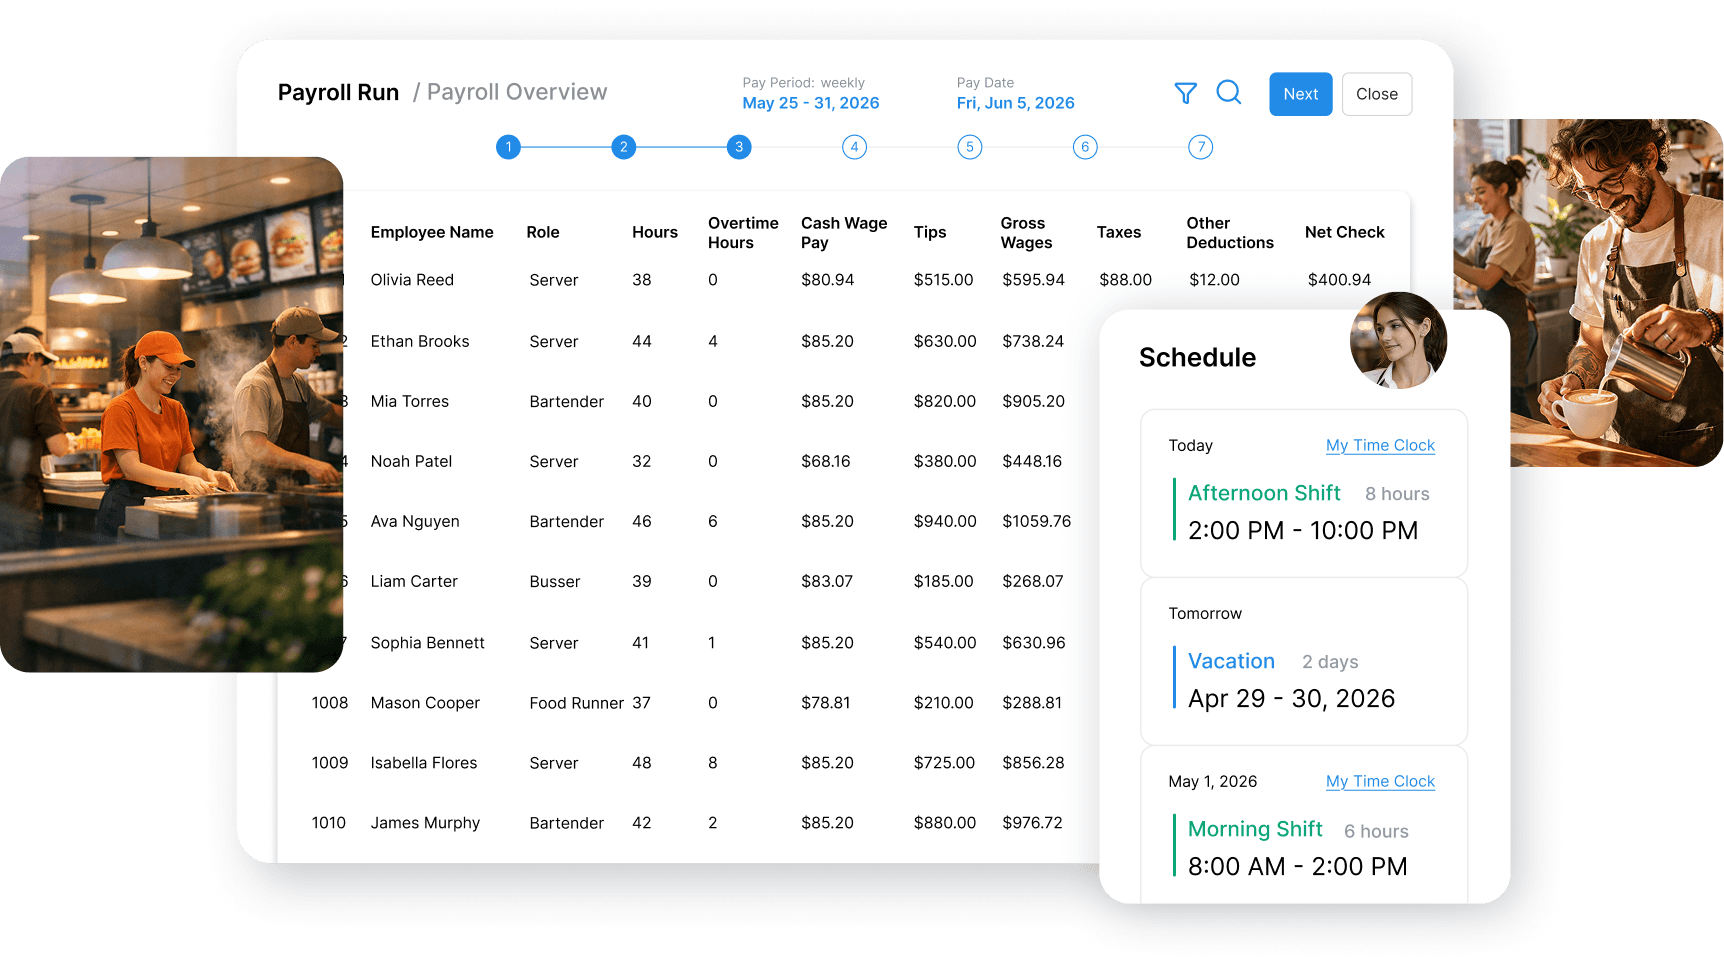
Task: Click the highlighted step 3 indicator
Action: (739, 146)
